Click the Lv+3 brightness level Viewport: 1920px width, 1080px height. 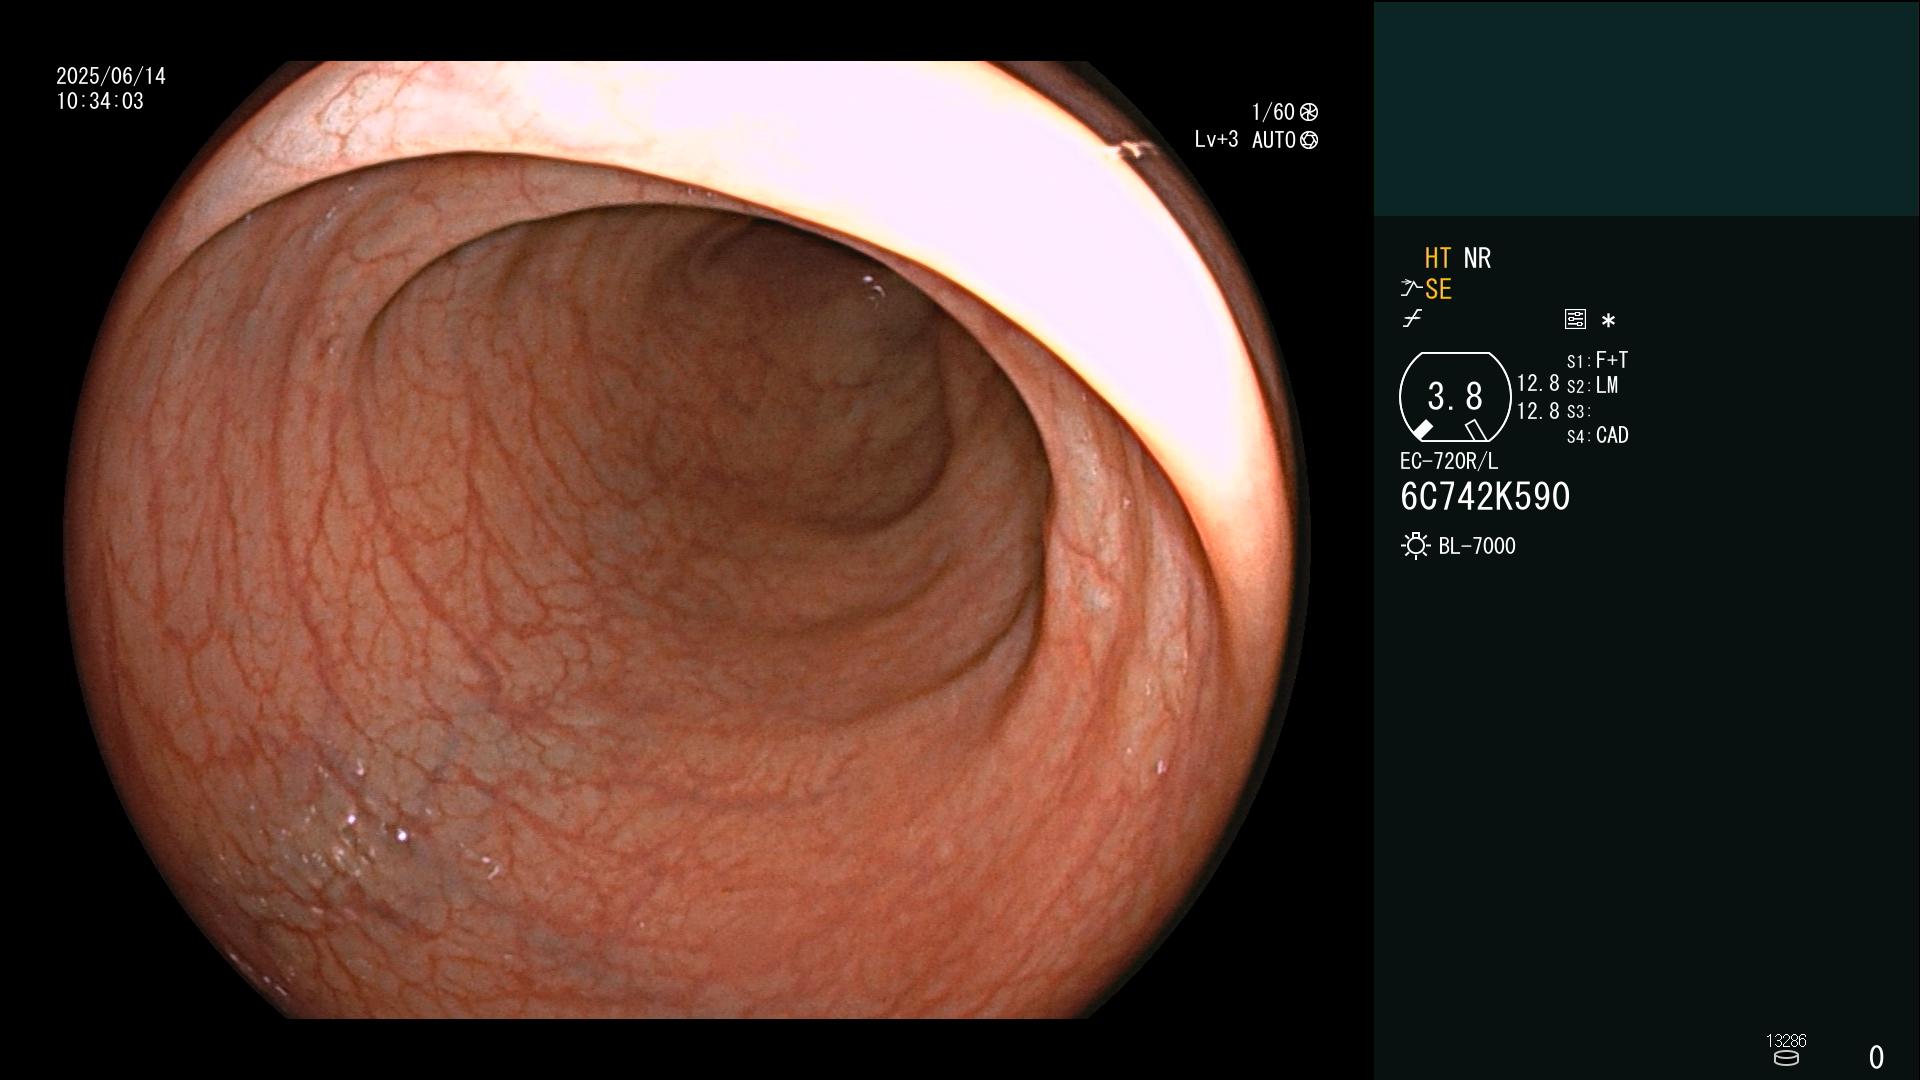(x=1216, y=140)
